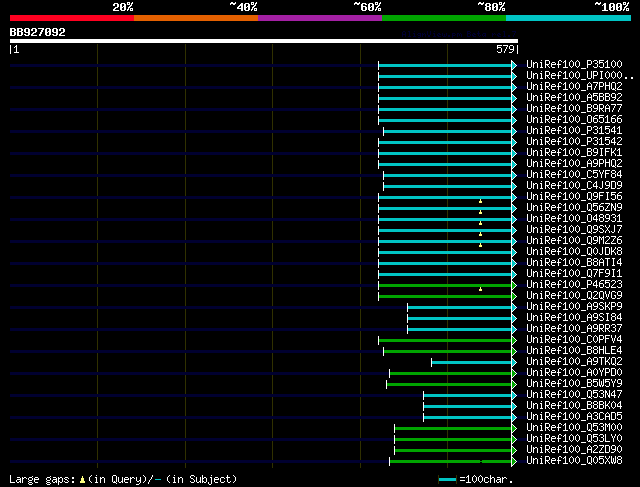Click purple ~60% identity legend segment
Viewport: 640px width, 487px height.
tap(320, 18)
